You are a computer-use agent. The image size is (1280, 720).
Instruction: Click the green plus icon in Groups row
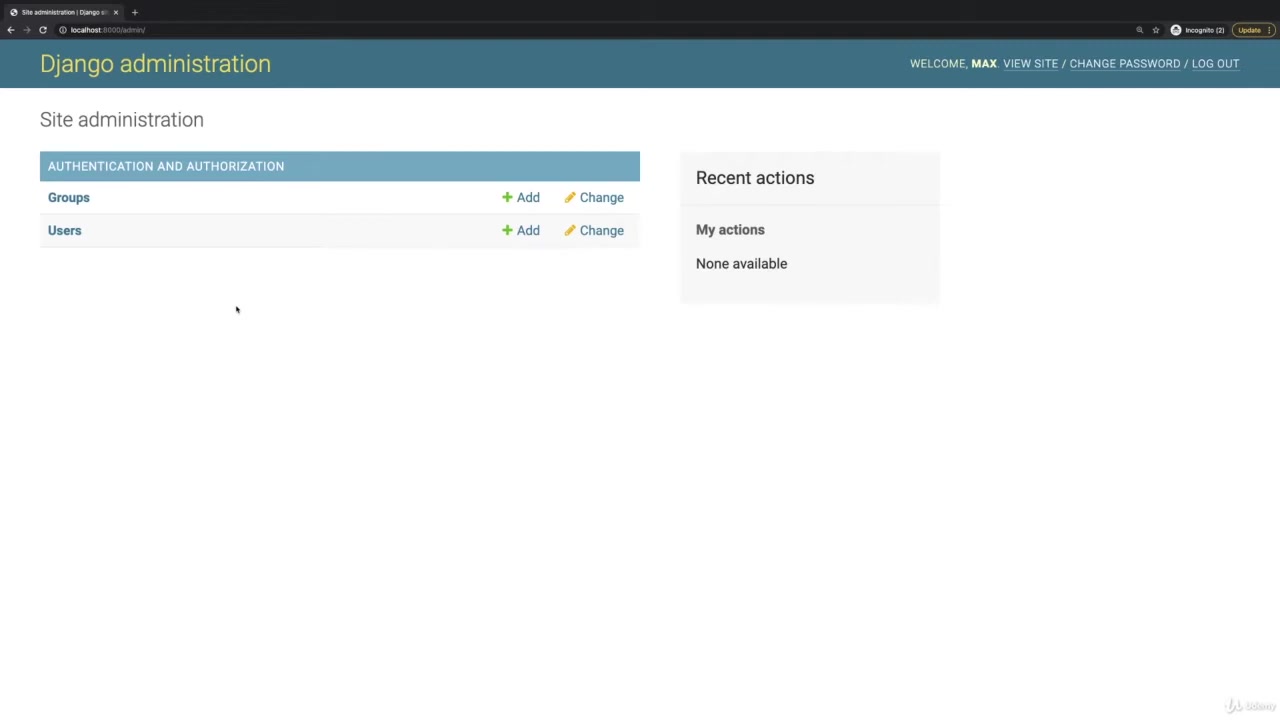coord(507,198)
